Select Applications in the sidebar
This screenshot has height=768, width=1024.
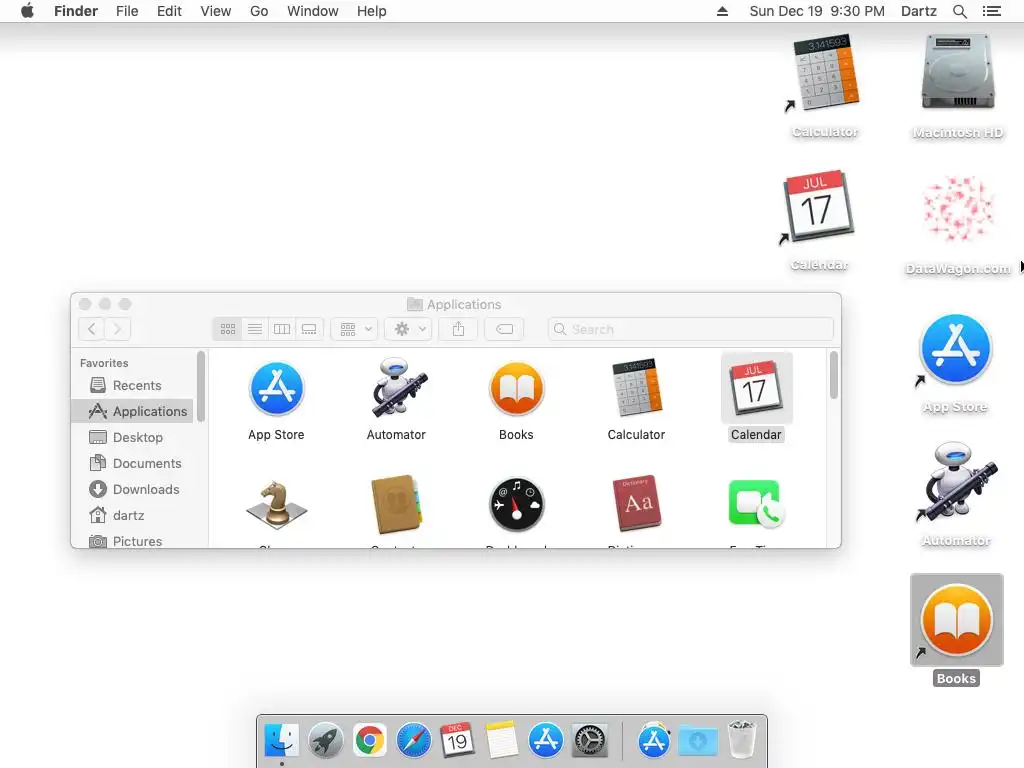(134, 411)
